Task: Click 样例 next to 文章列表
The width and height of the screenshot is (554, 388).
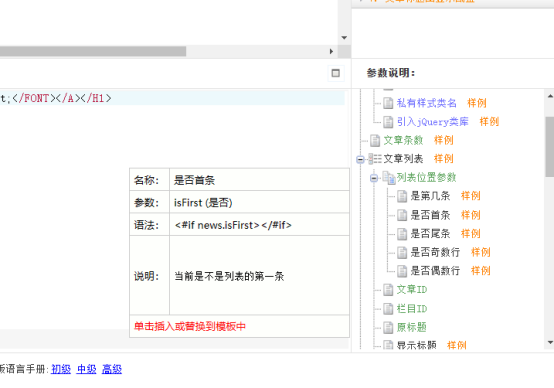Action: (443, 159)
